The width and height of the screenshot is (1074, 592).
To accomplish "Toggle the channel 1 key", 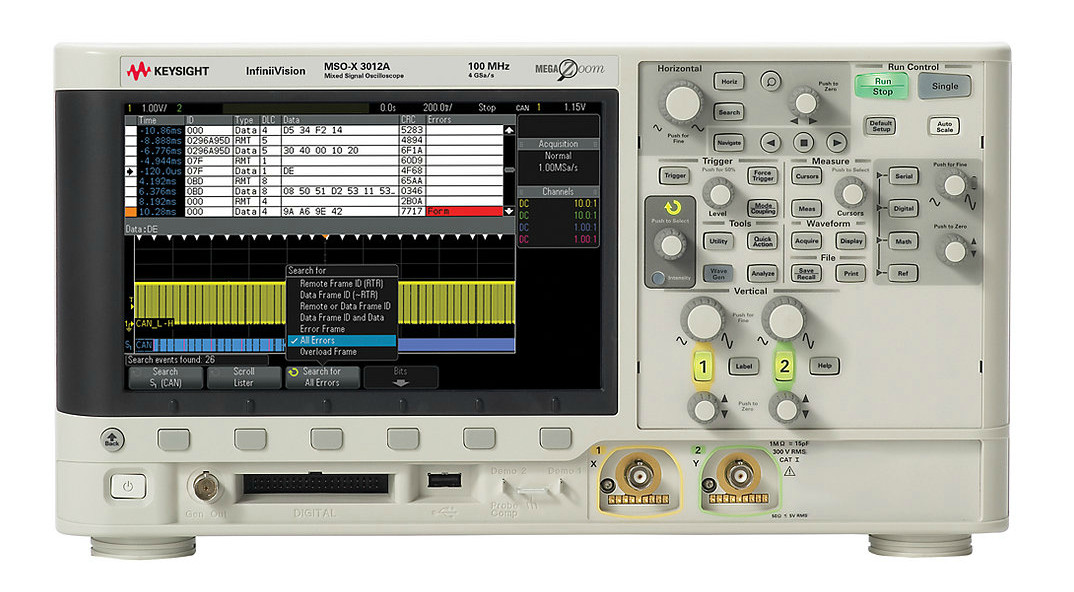I will (x=703, y=368).
